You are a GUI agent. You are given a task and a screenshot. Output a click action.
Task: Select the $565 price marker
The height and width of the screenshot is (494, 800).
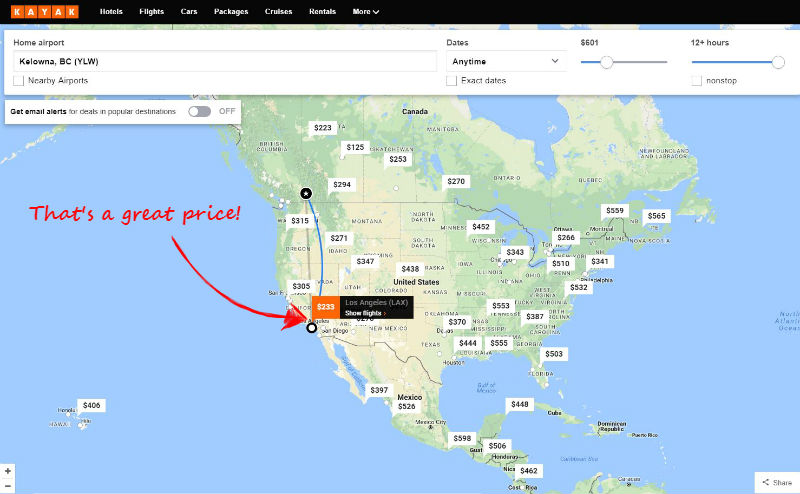657,216
